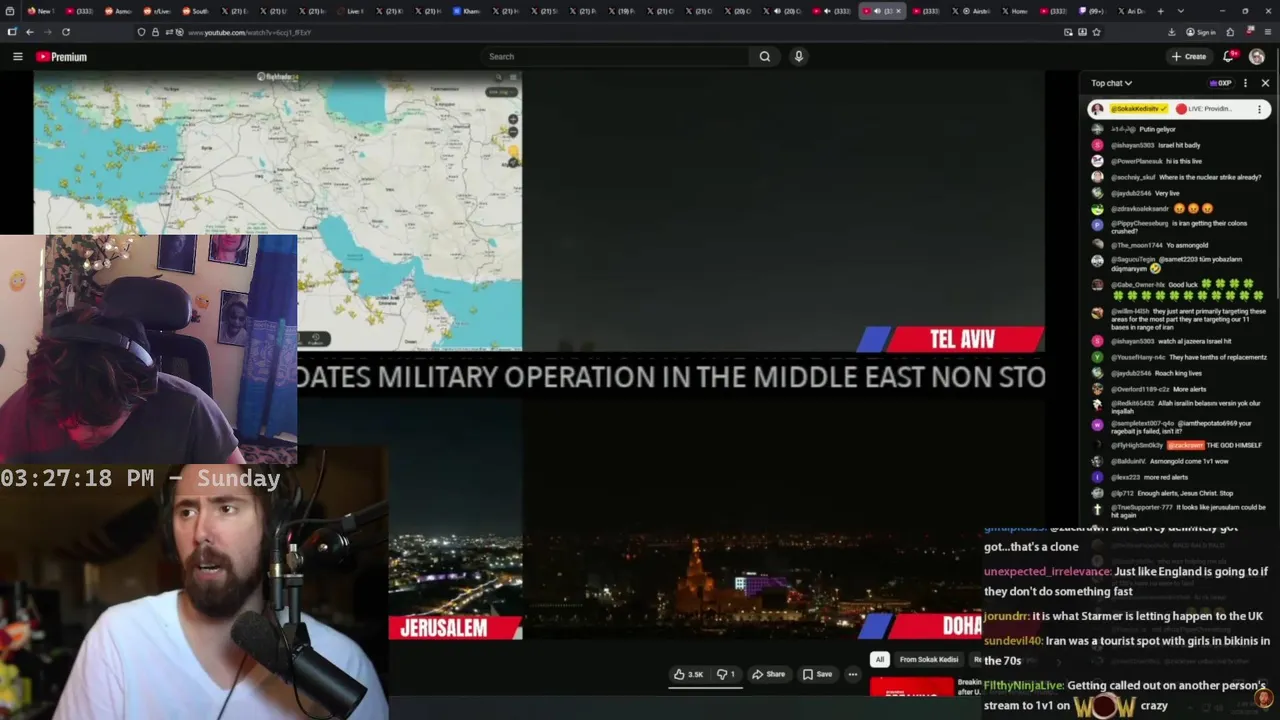This screenshot has height=720, width=1280.
Task: Click in the YouTube search field
Action: click(615, 57)
